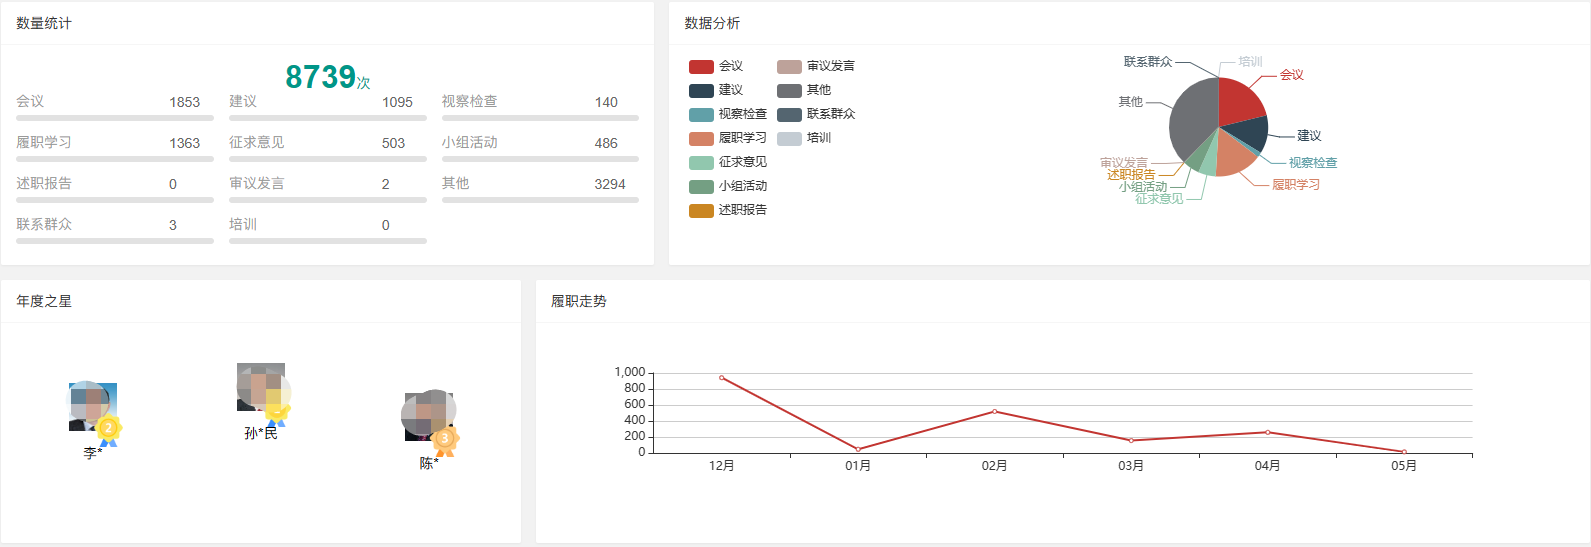Click the 建议 progress bar in 数量统计
This screenshot has width=1591, height=547.
point(328,118)
